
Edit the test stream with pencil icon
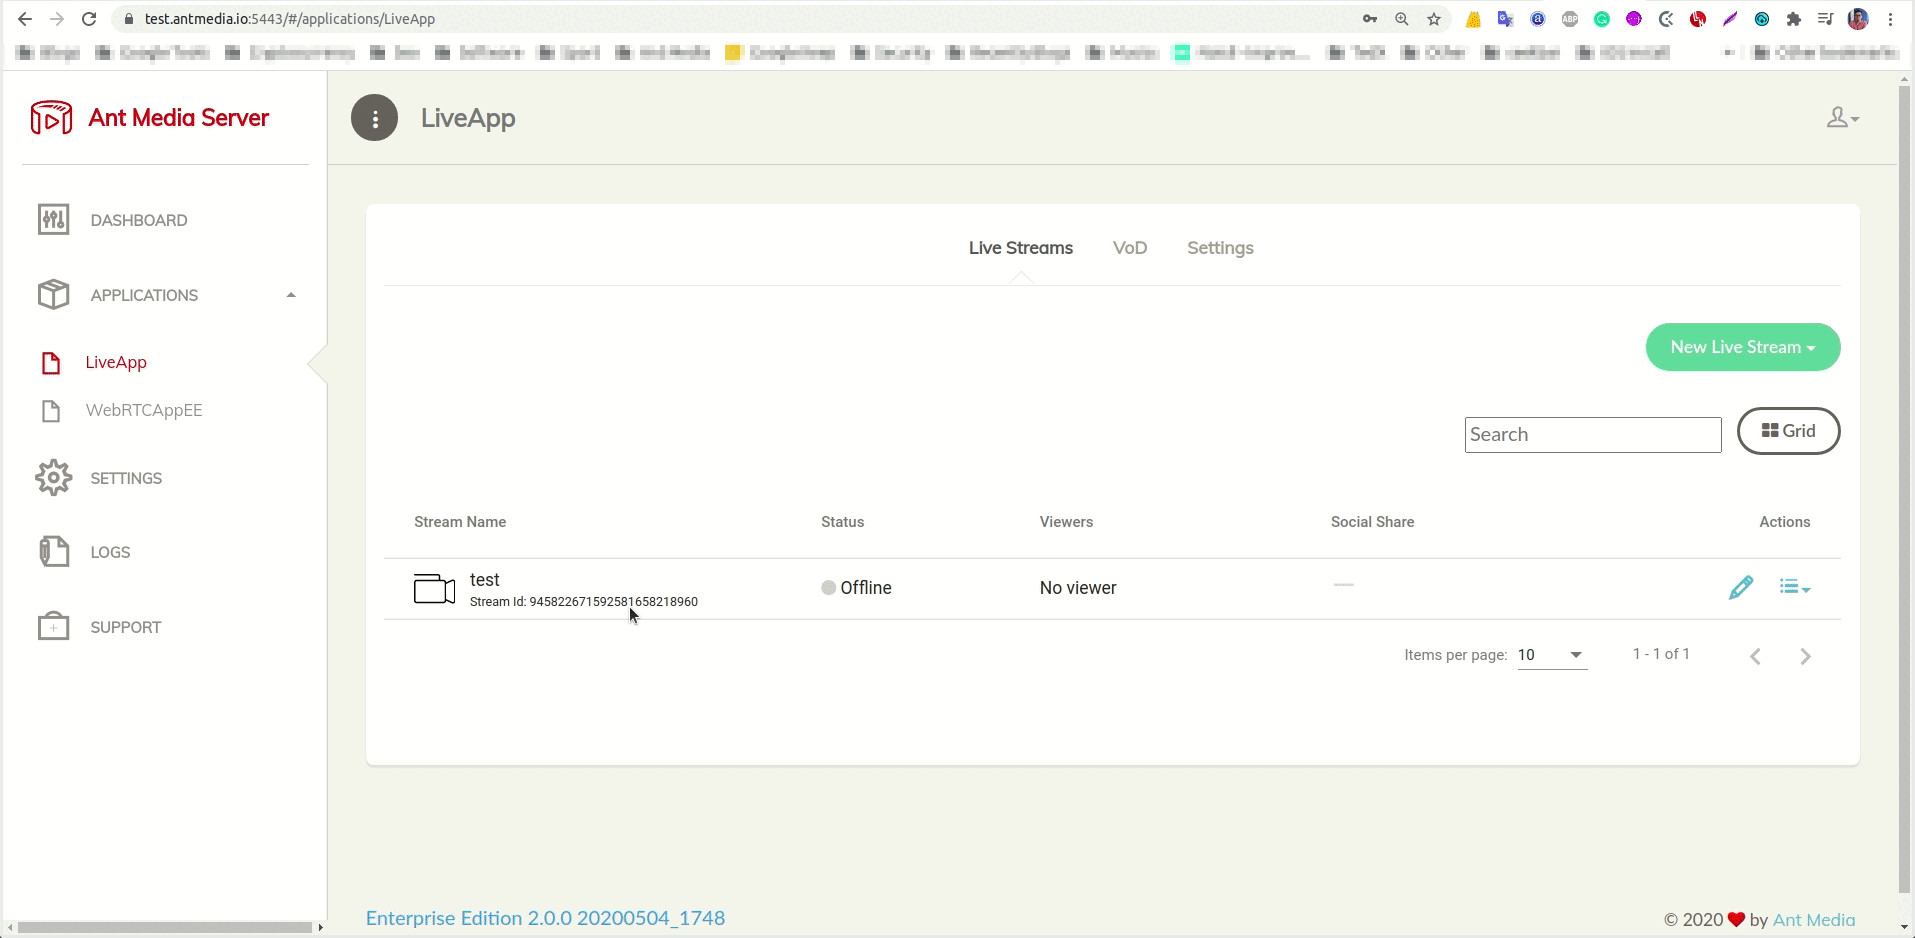[1741, 587]
